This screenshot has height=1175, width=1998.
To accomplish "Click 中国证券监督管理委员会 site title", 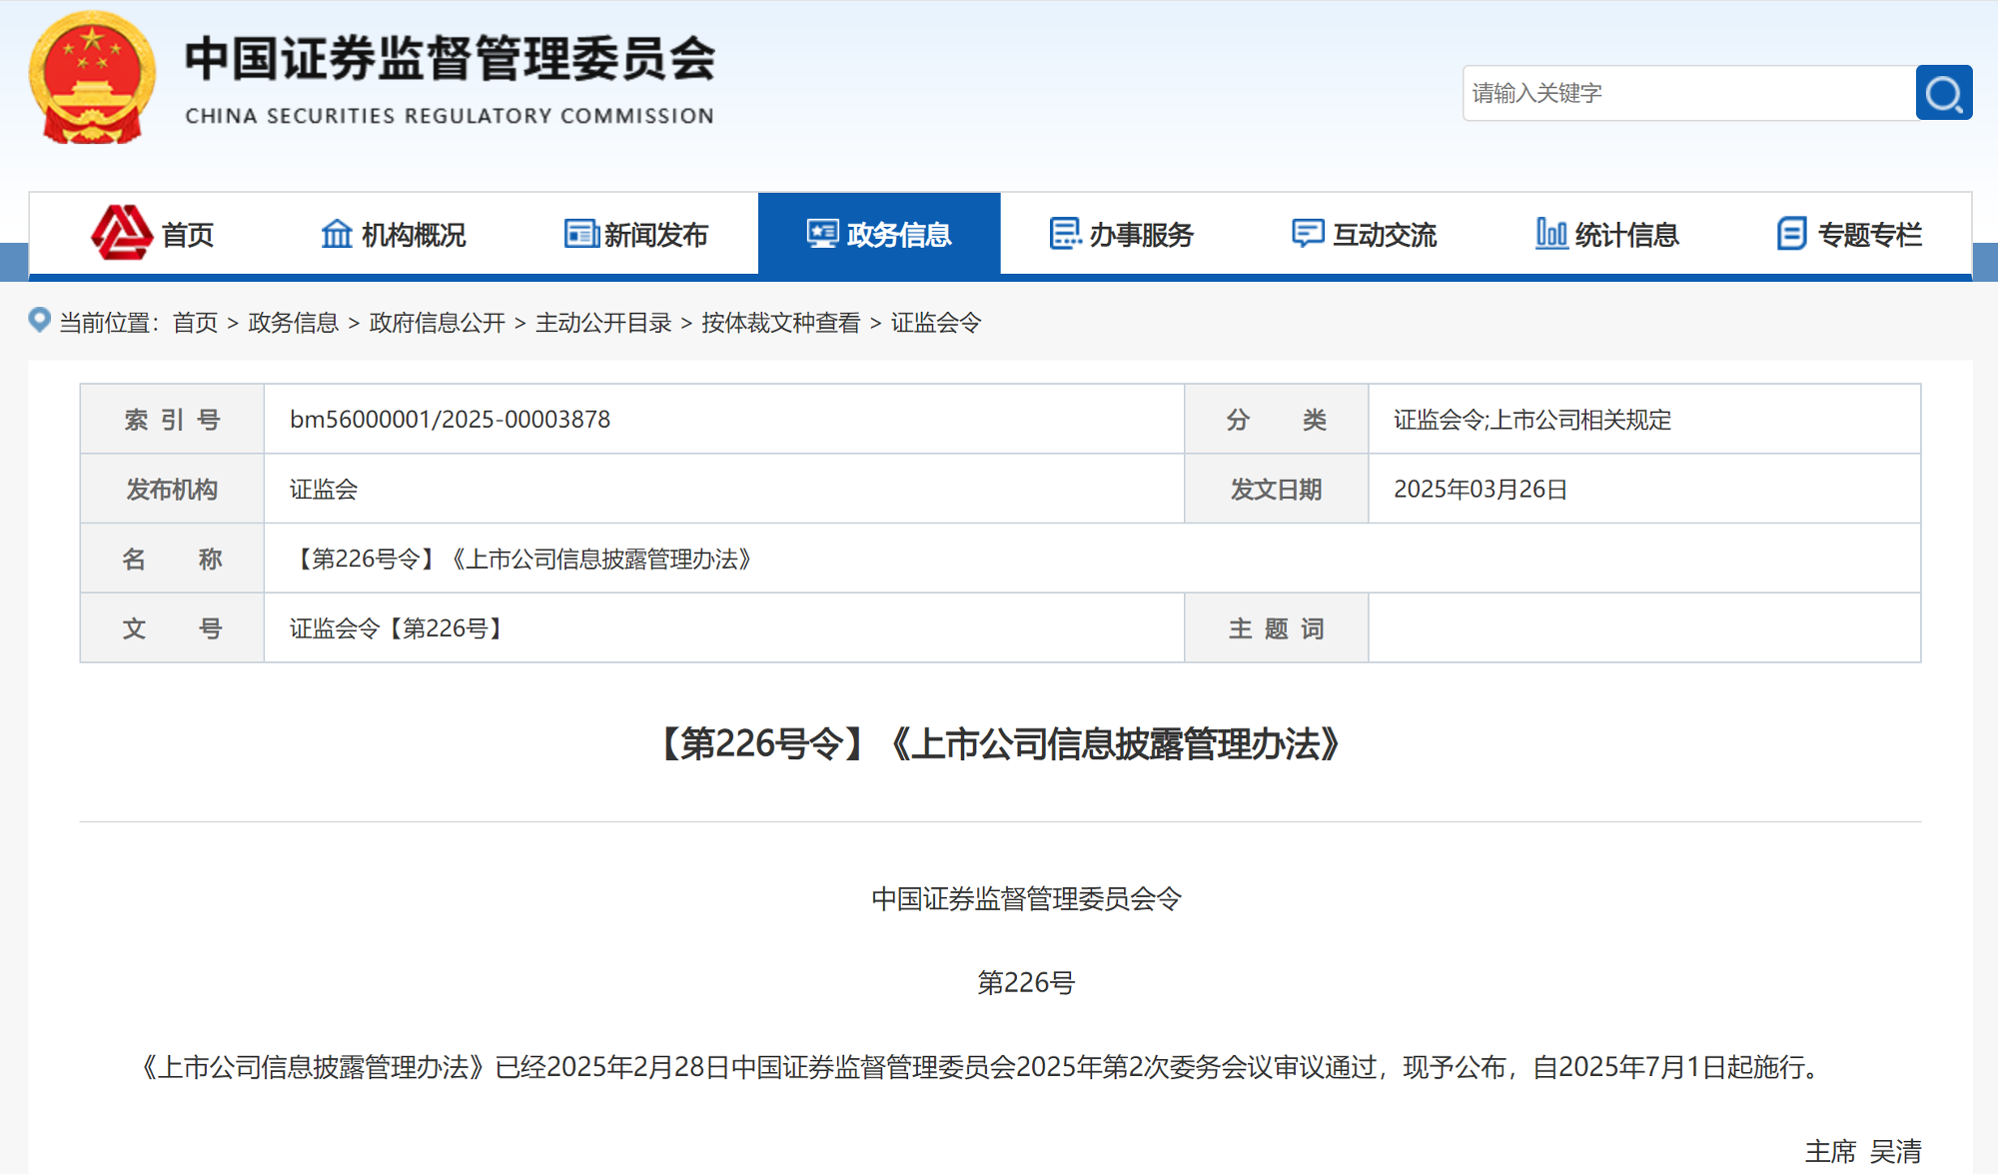I will click(450, 60).
